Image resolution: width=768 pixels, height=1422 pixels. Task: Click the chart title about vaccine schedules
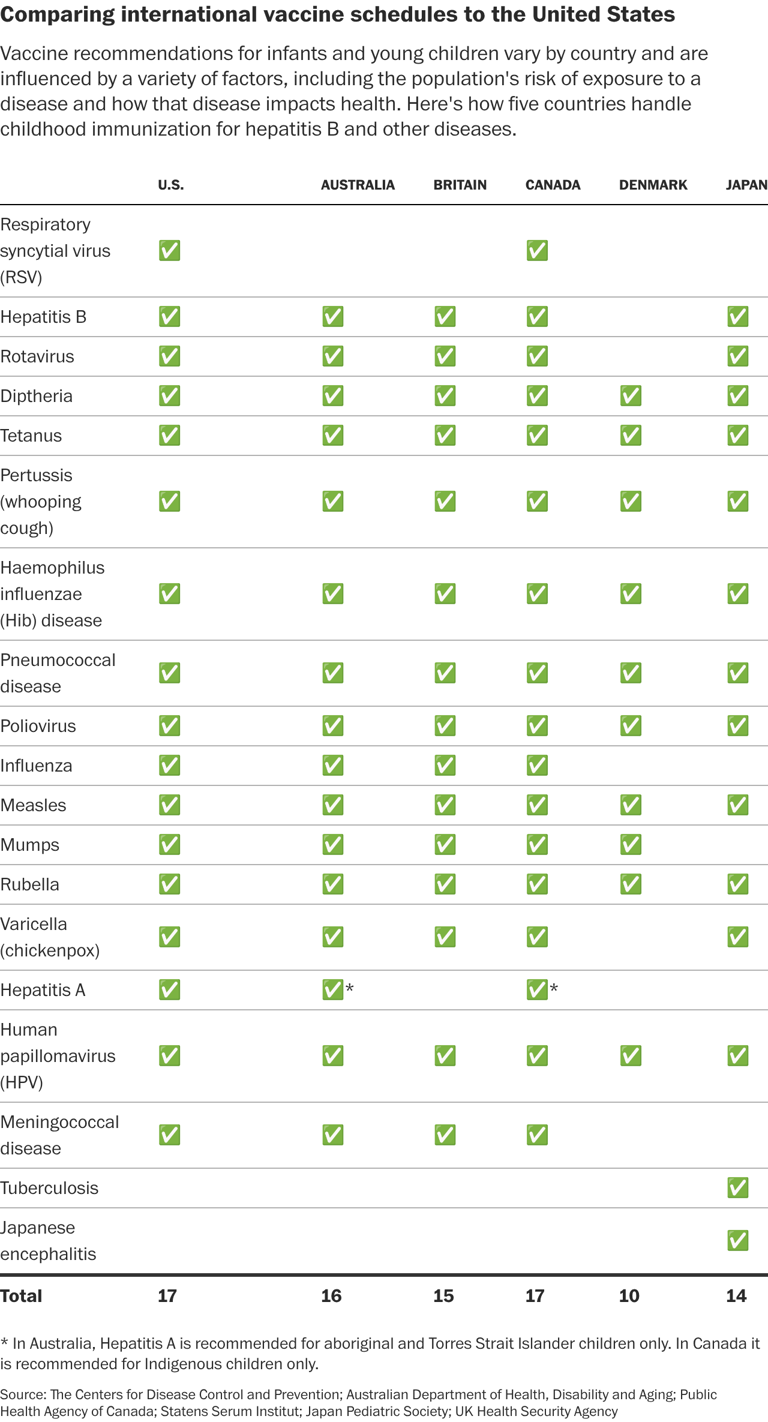point(337,15)
